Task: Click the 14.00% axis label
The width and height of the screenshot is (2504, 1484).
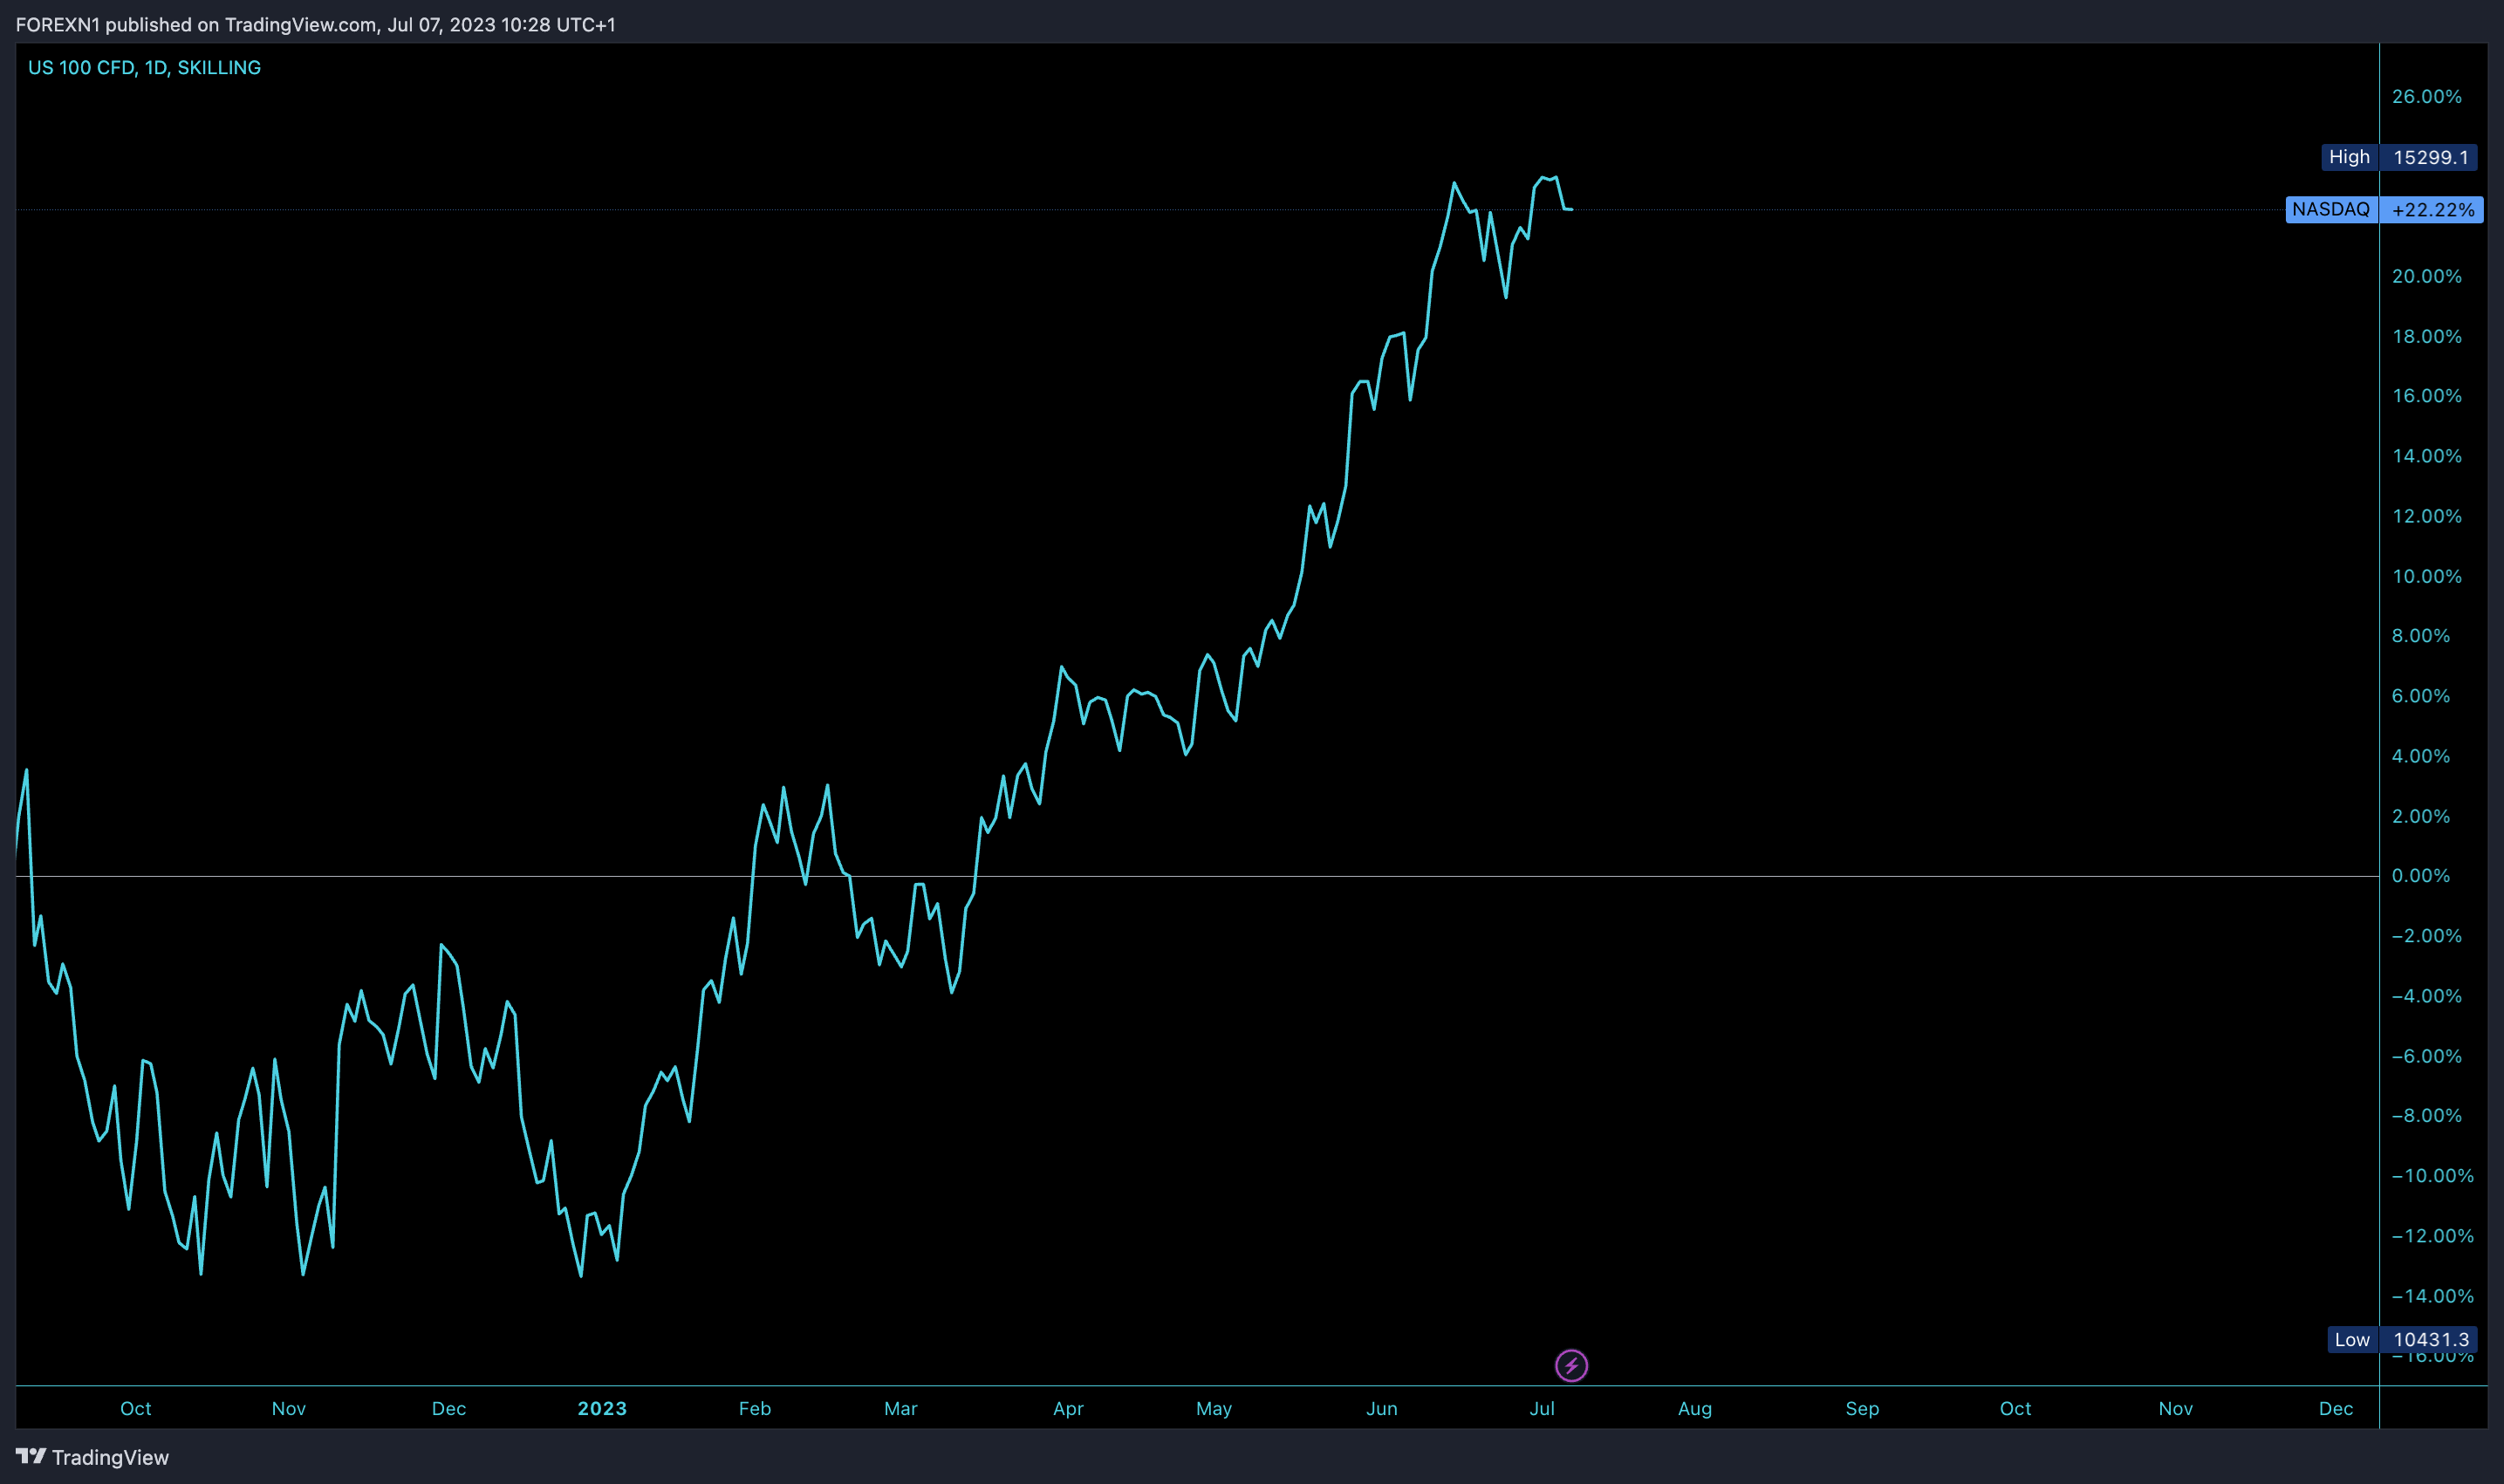Action: tap(2426, 456)
